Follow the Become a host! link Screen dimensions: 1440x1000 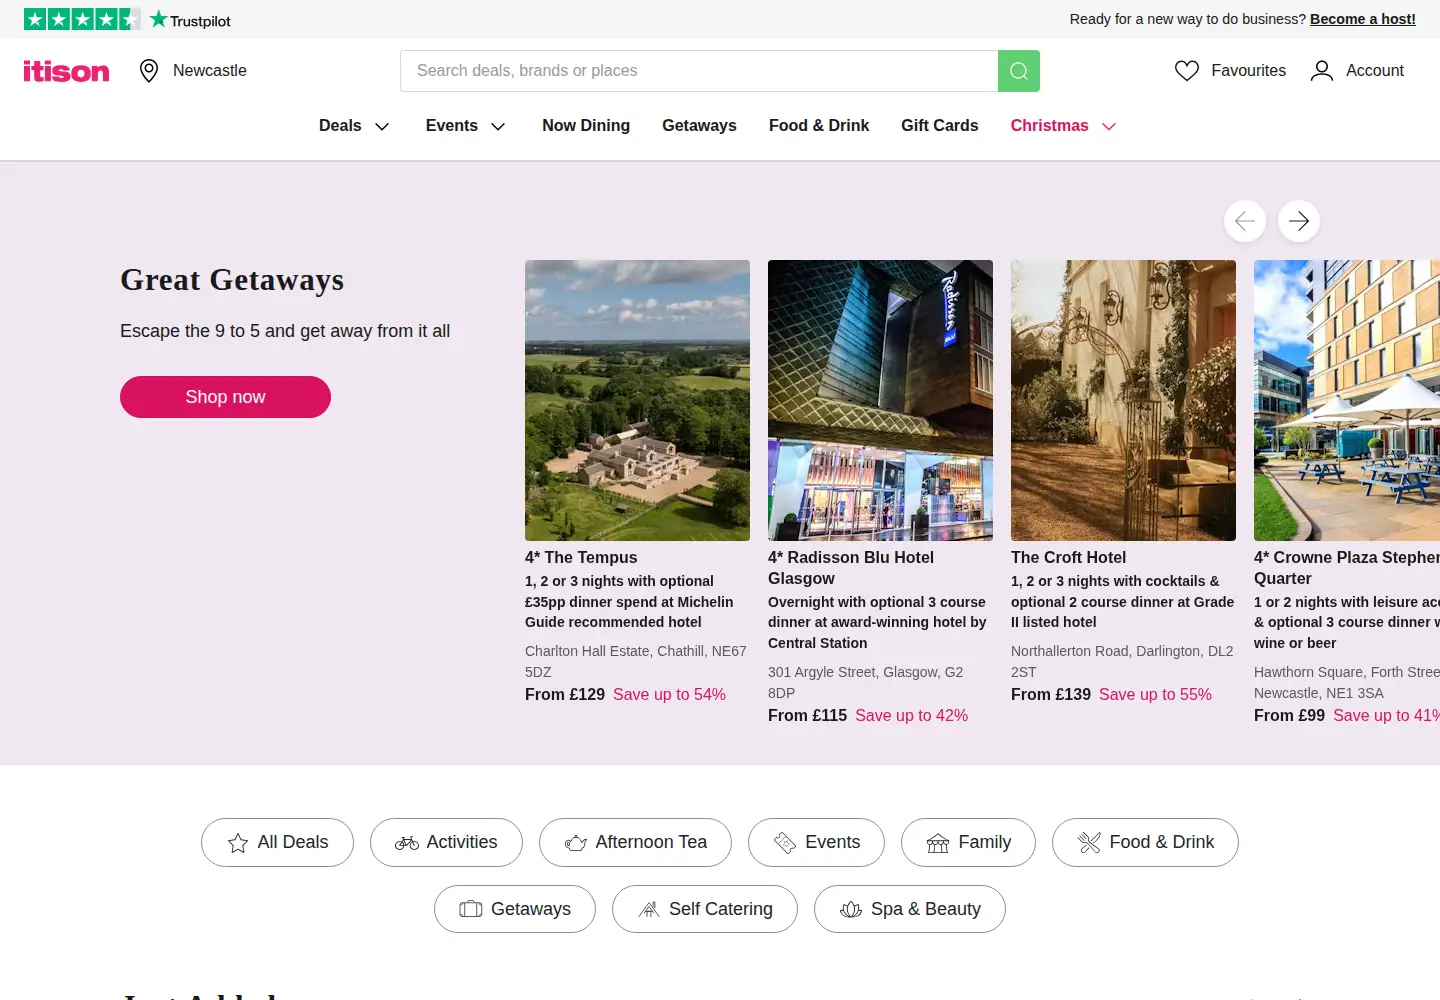click(x=1363, y=19)
